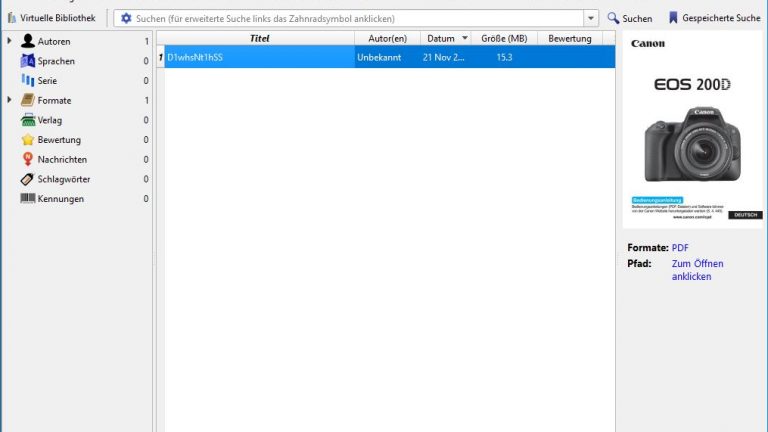
Task: Open the Nachrichten category icon
Action: [x=28, y=159]
